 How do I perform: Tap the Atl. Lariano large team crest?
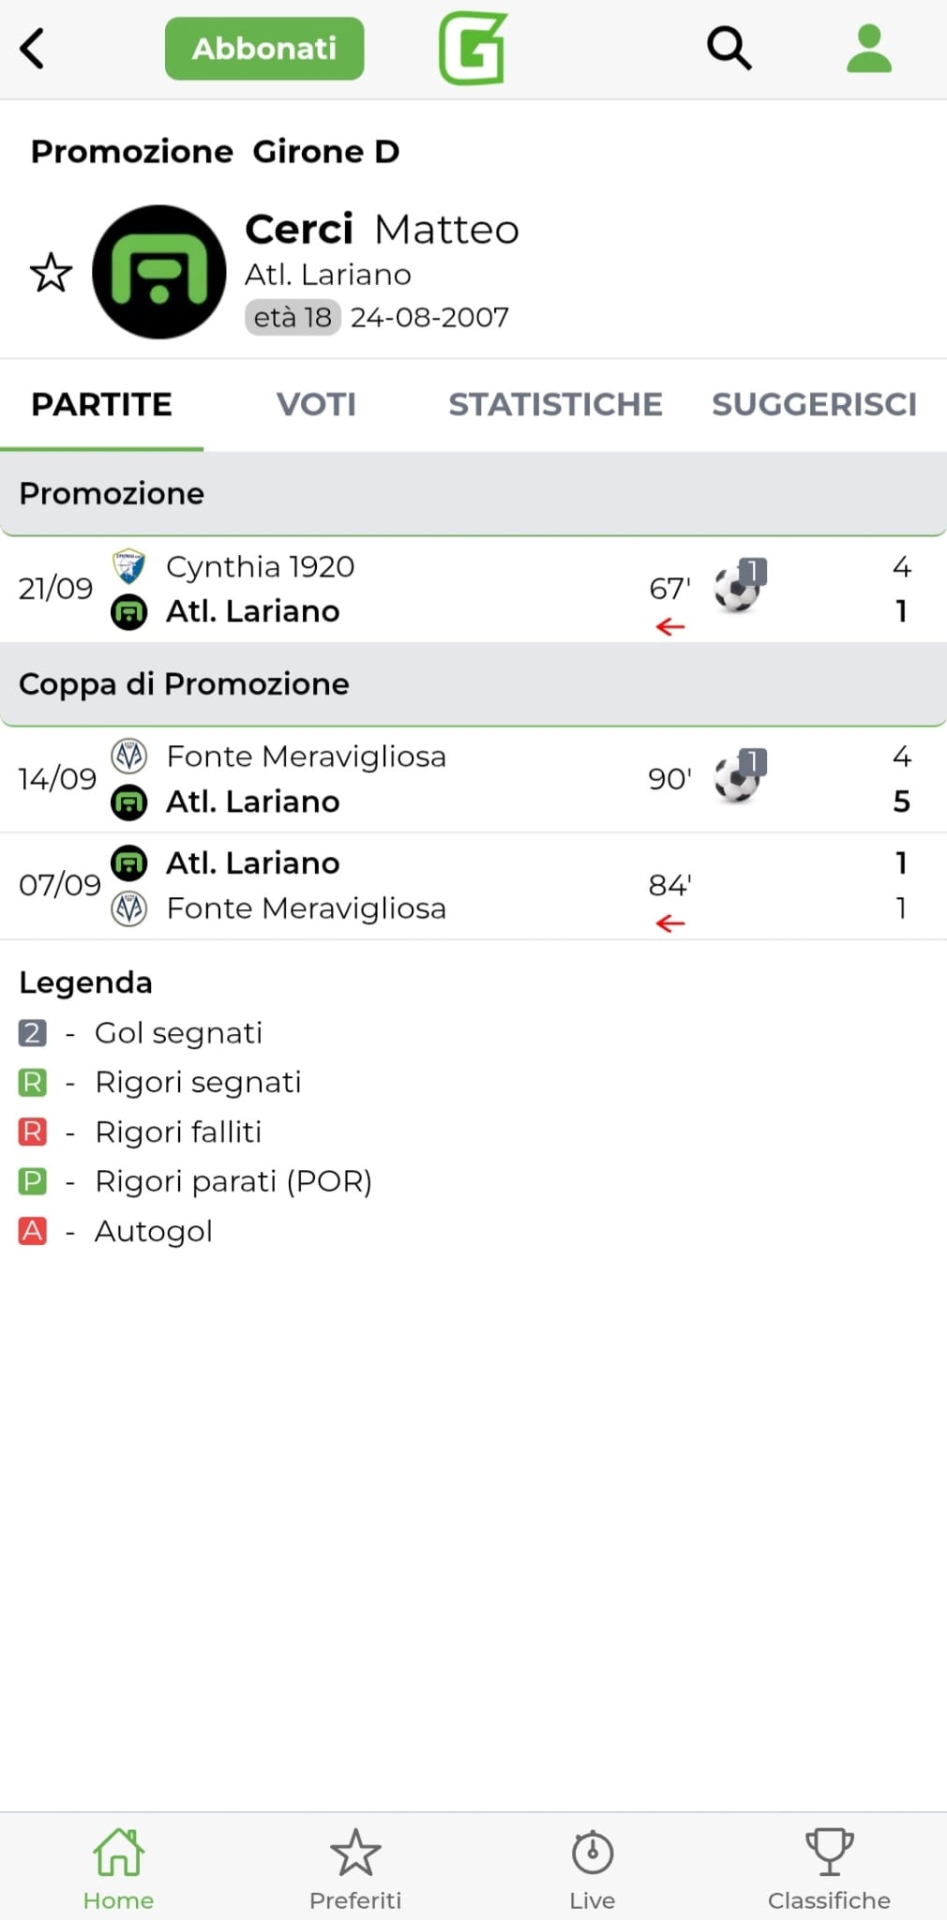pyautogui.click(x=159, y=272)
